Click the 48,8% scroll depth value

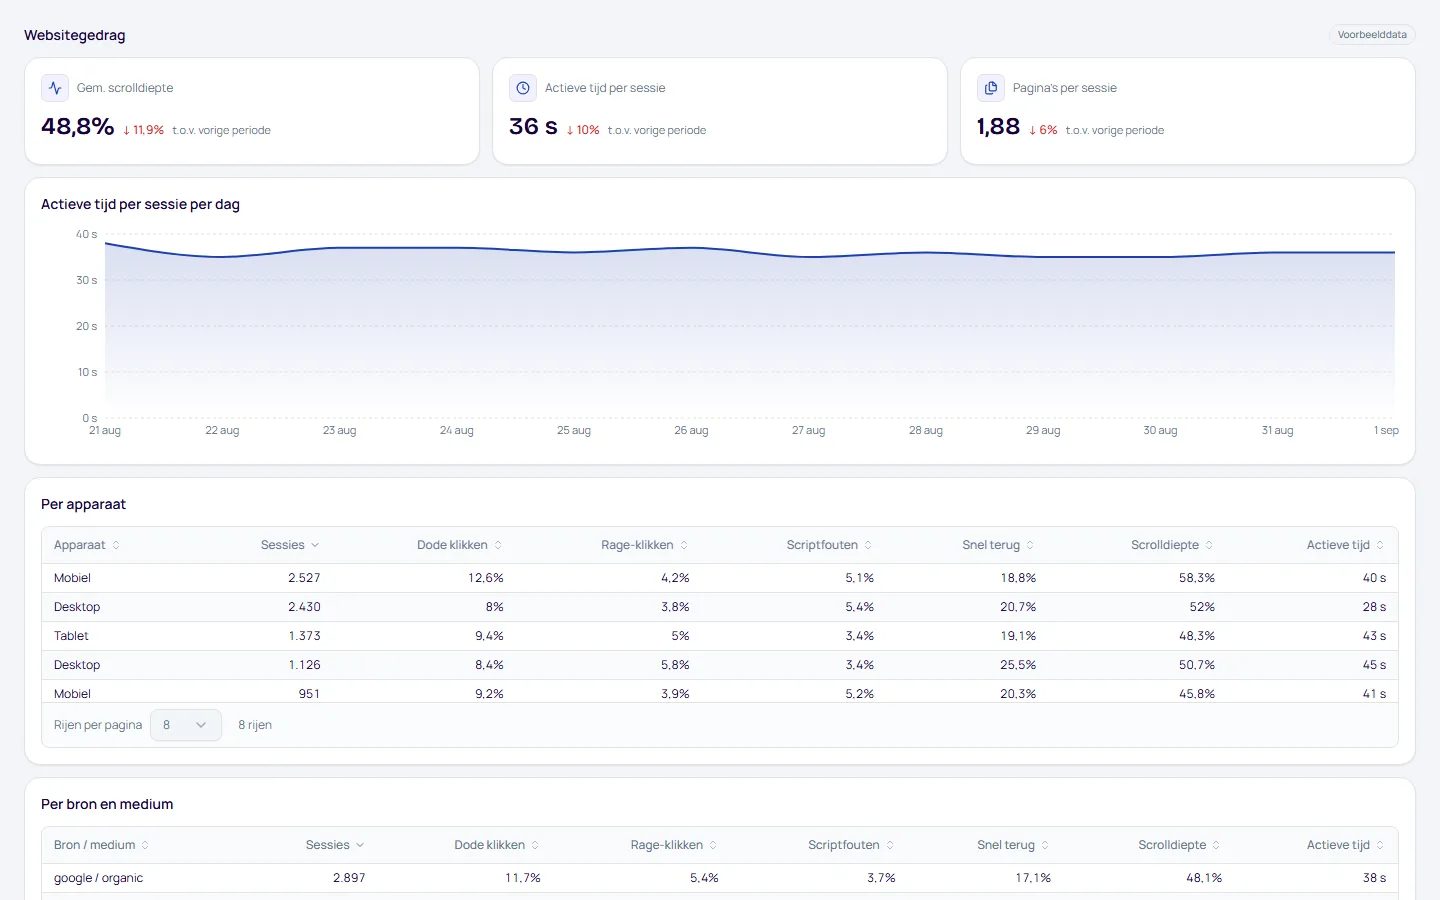[x=78, y=127]
